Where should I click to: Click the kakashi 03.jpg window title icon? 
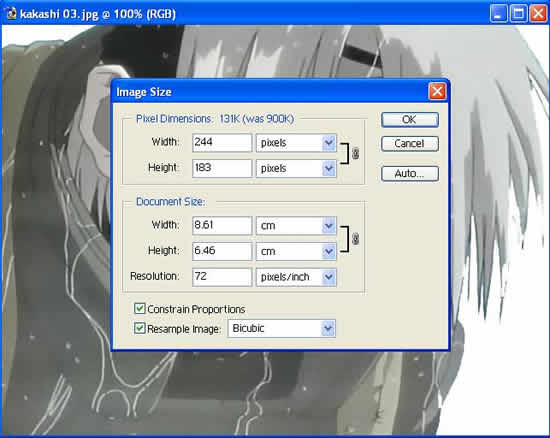[12, 14]
